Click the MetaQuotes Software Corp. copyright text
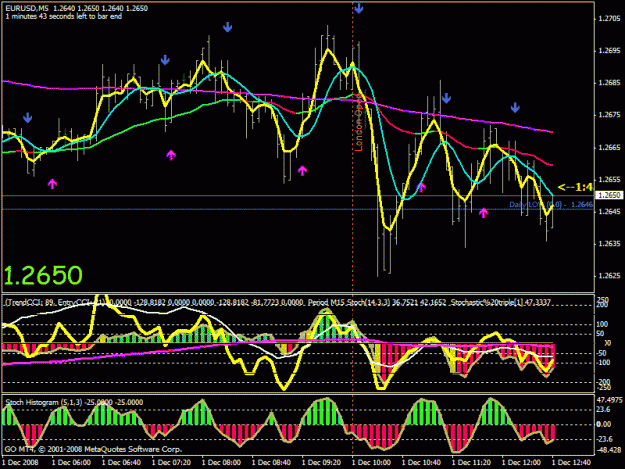The image size is (625, 469). [93, 449]
